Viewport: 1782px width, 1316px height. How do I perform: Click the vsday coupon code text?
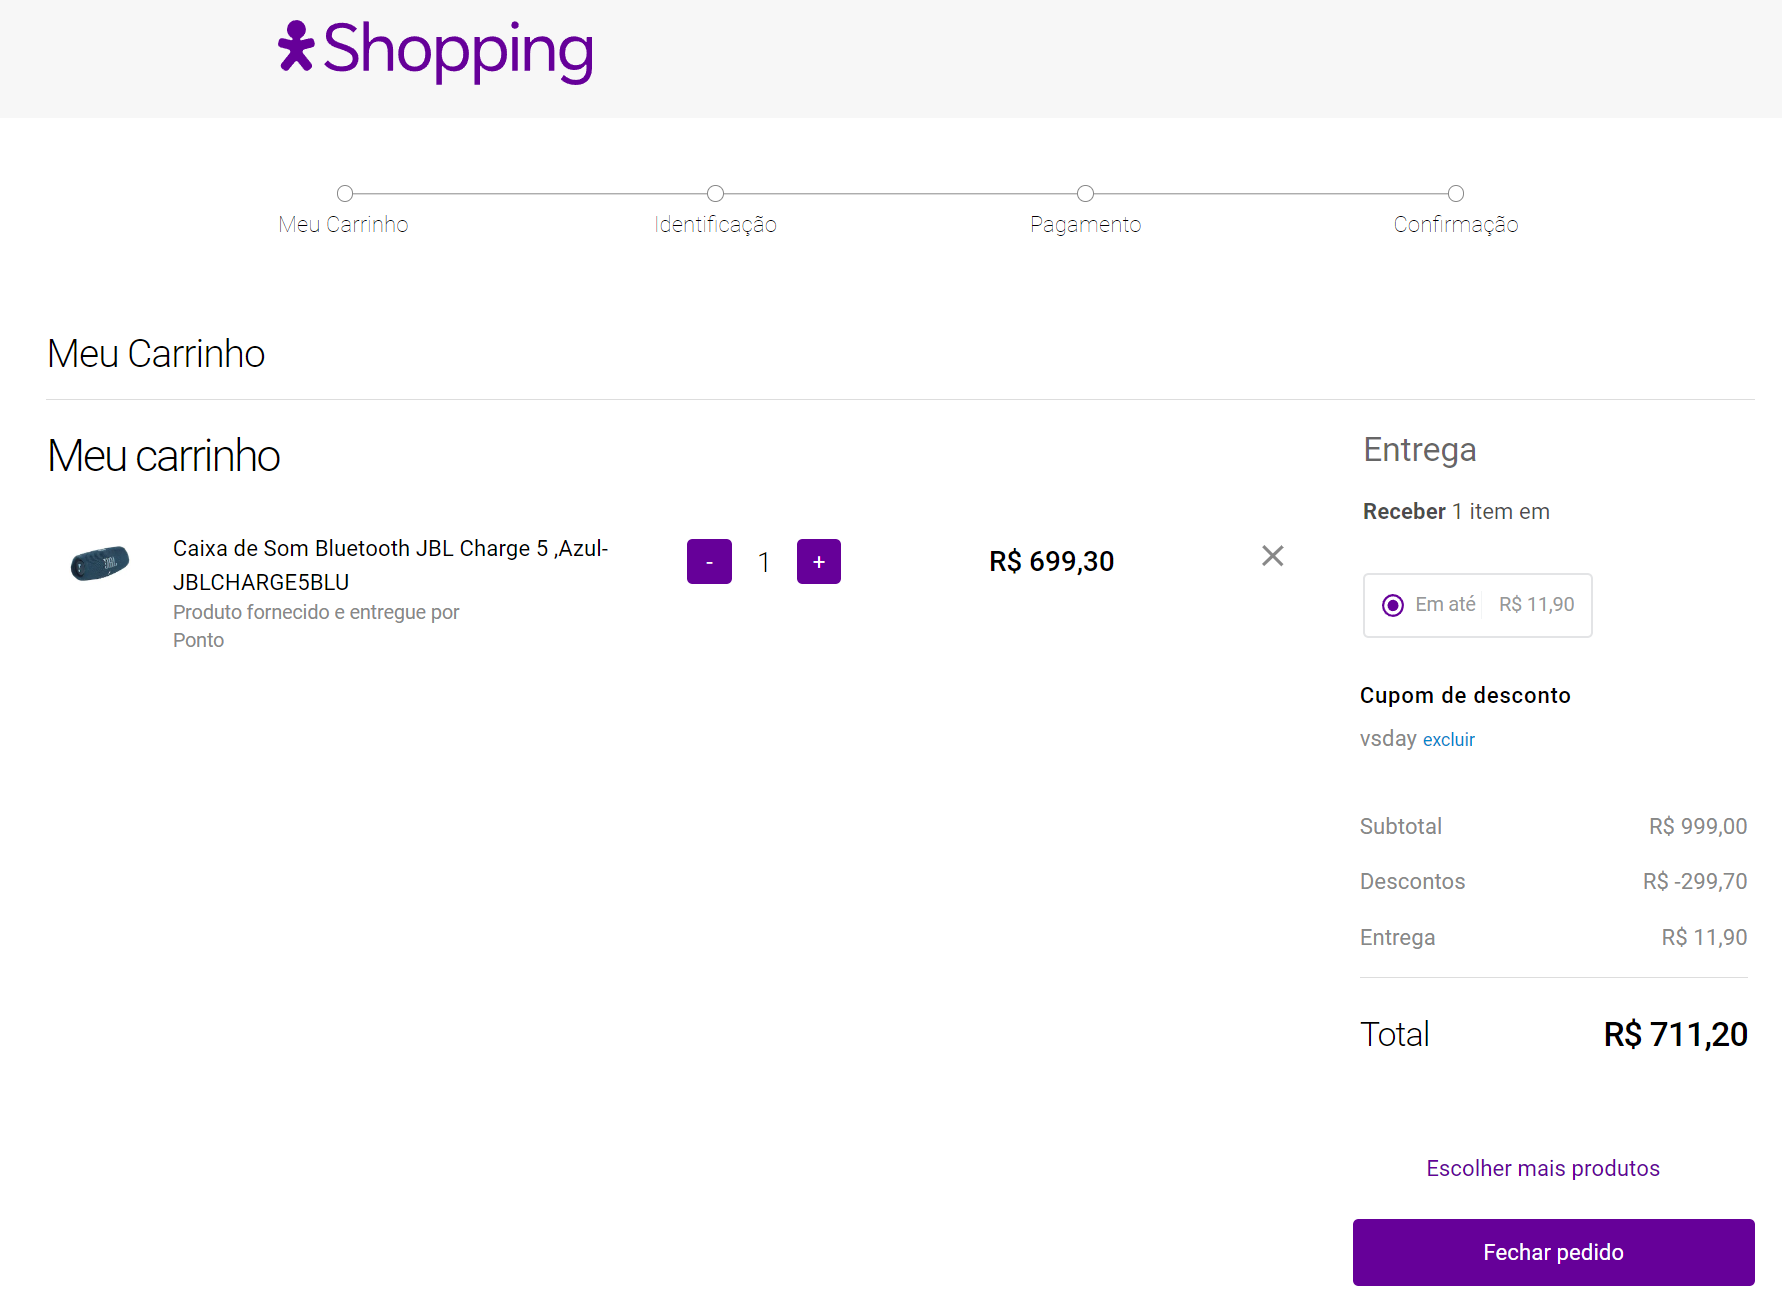(1388, 739)
